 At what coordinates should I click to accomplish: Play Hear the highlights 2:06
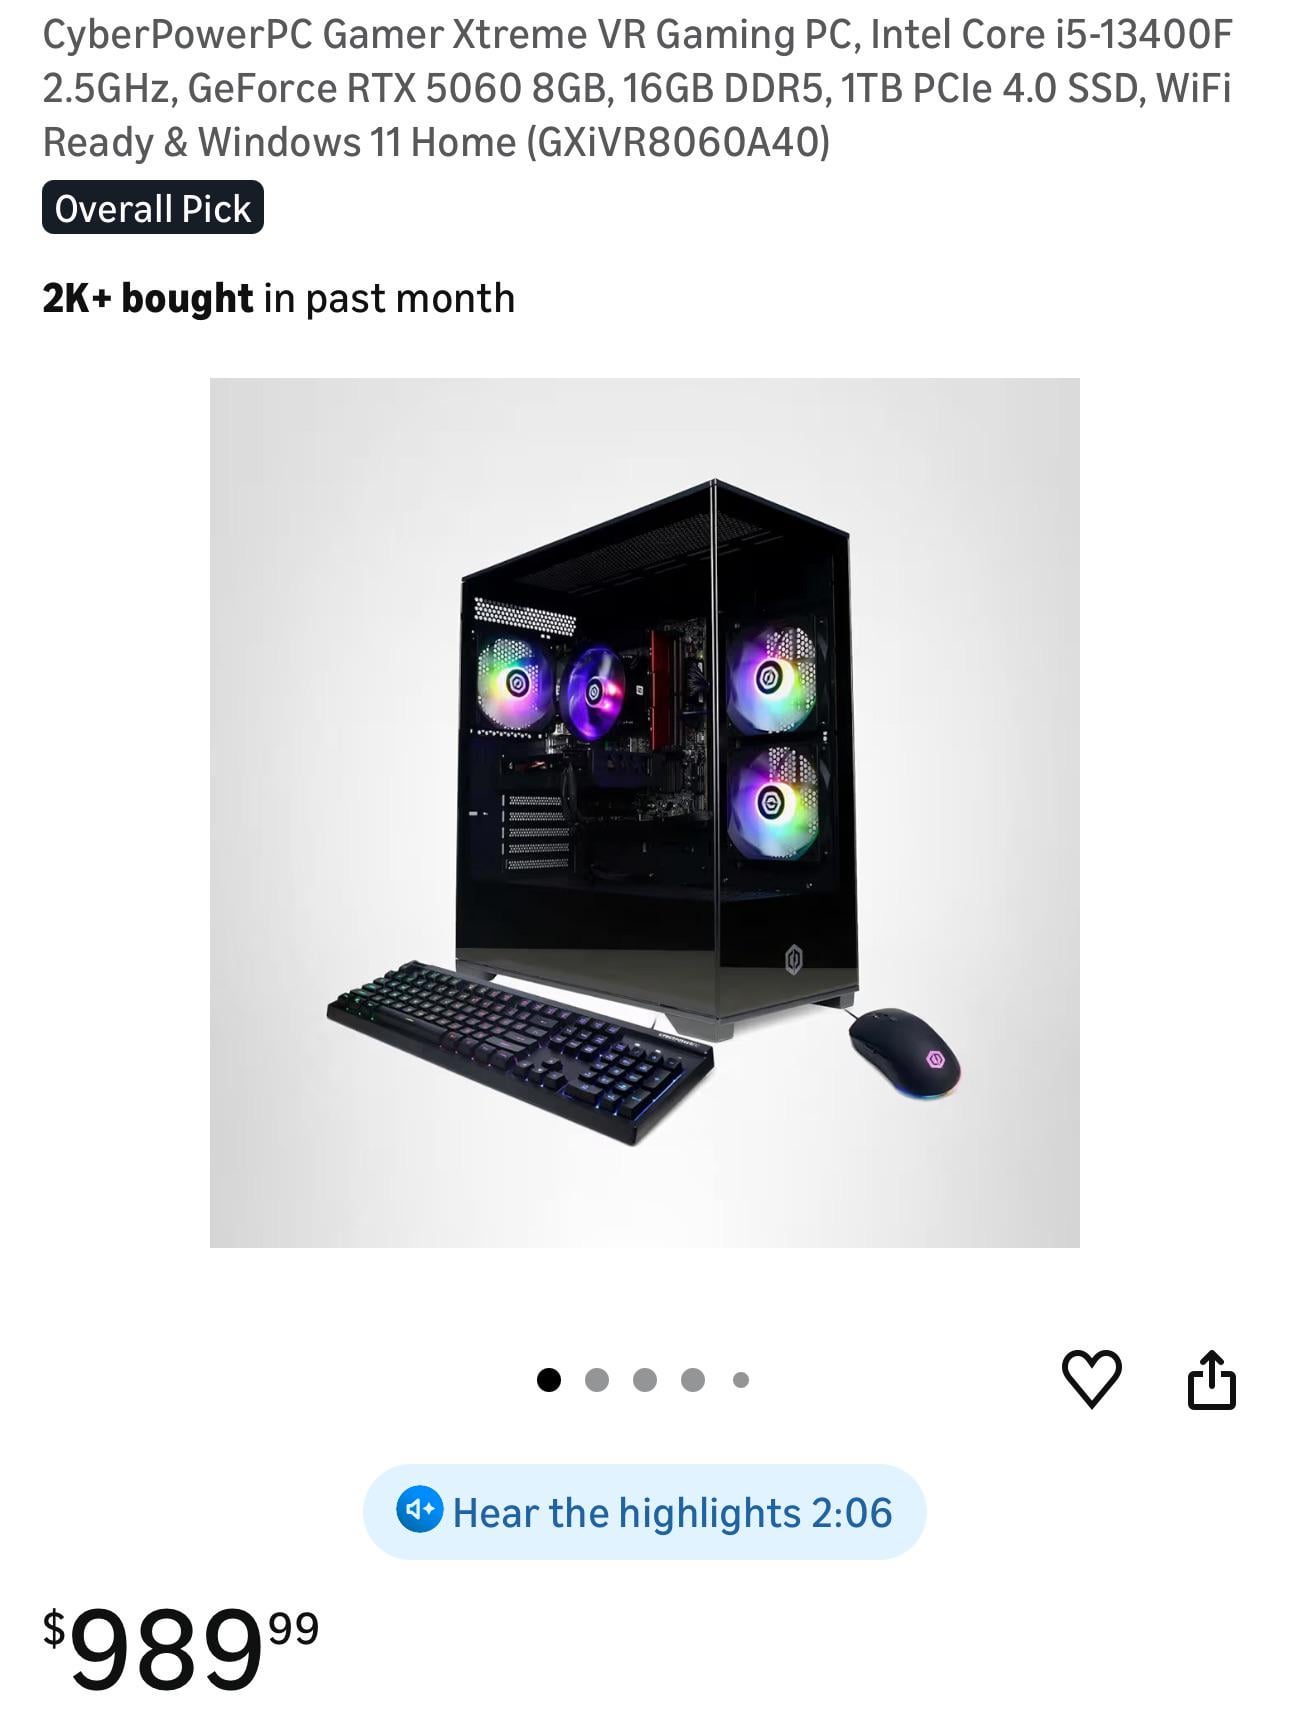(x=644, y=1512)
